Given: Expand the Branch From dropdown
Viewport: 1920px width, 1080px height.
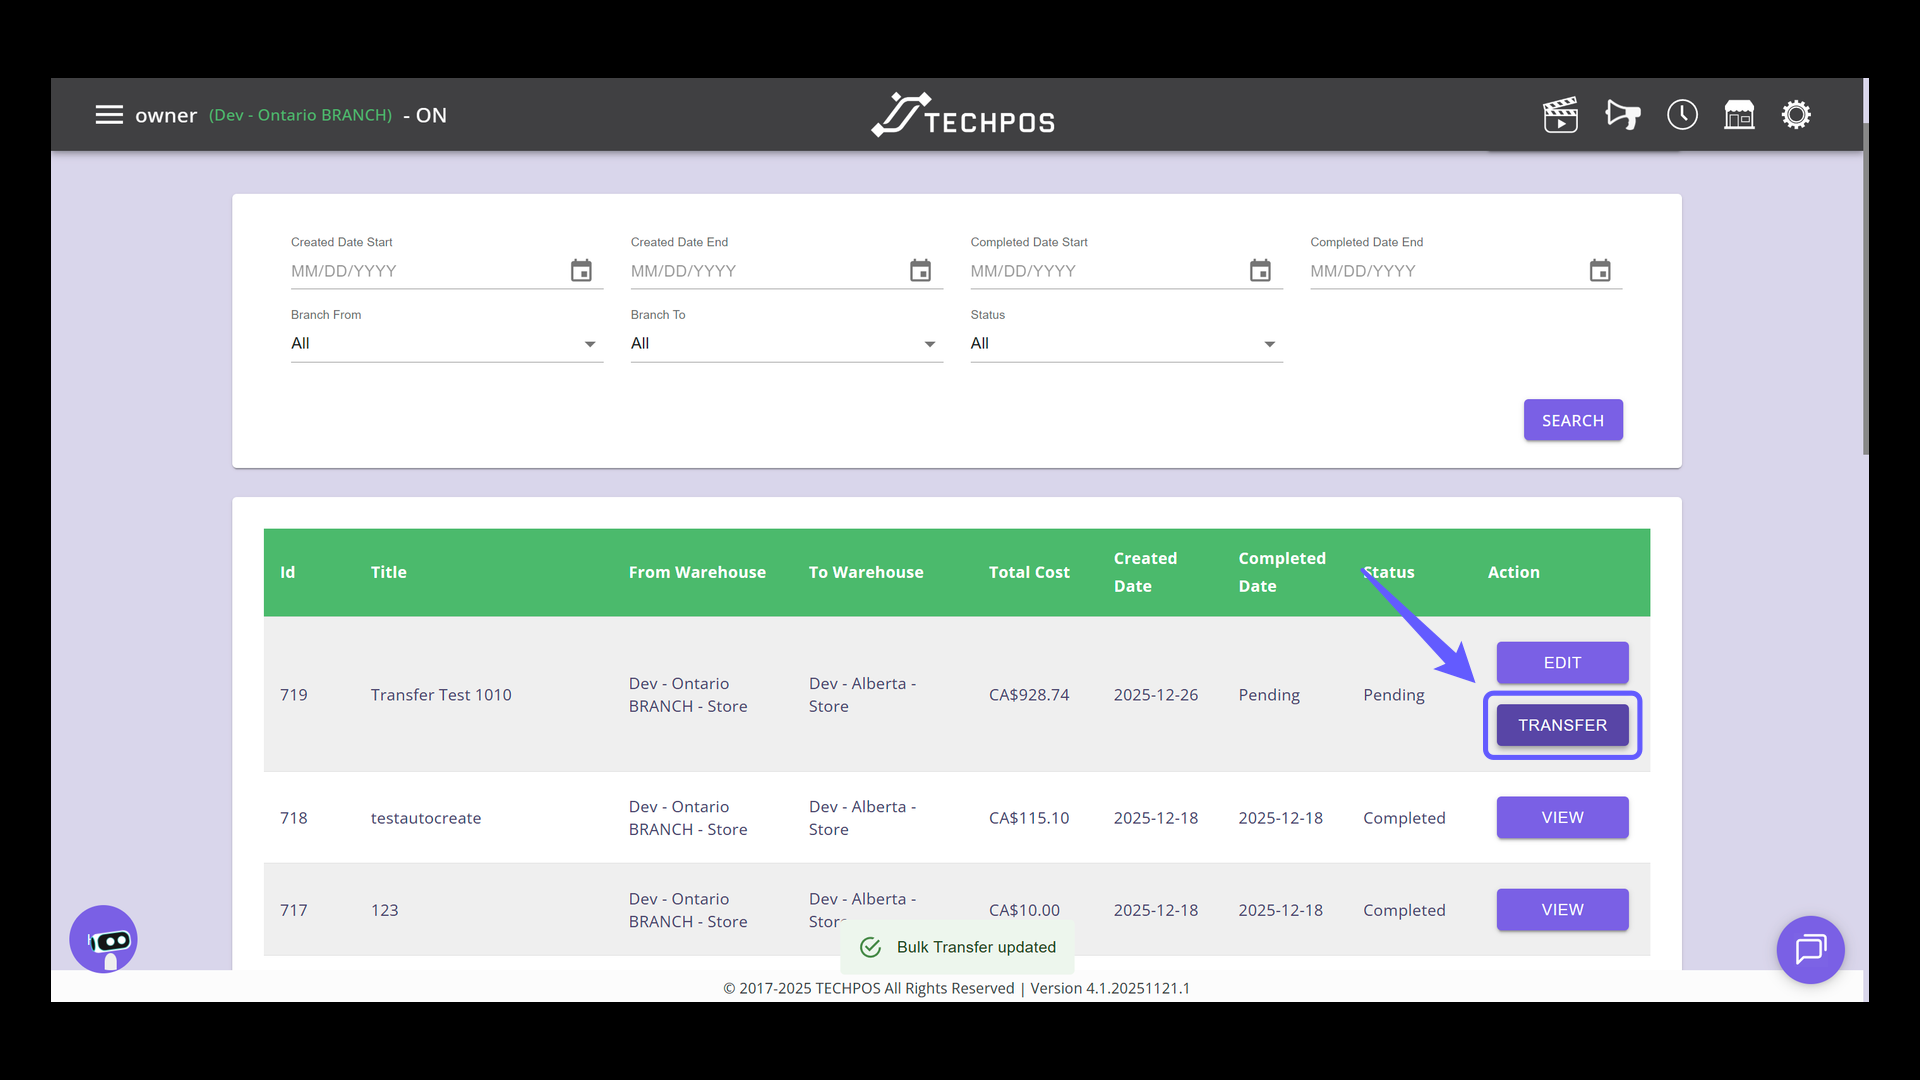Looking at the screenshot, I should click(446, 344).
